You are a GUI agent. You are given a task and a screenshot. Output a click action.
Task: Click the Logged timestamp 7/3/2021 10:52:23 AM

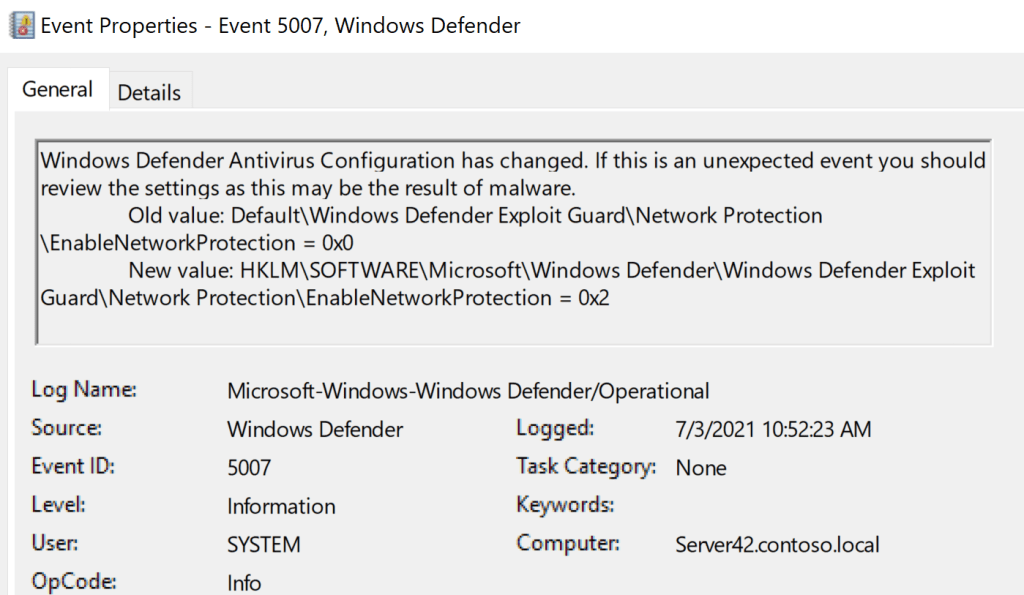773,430
